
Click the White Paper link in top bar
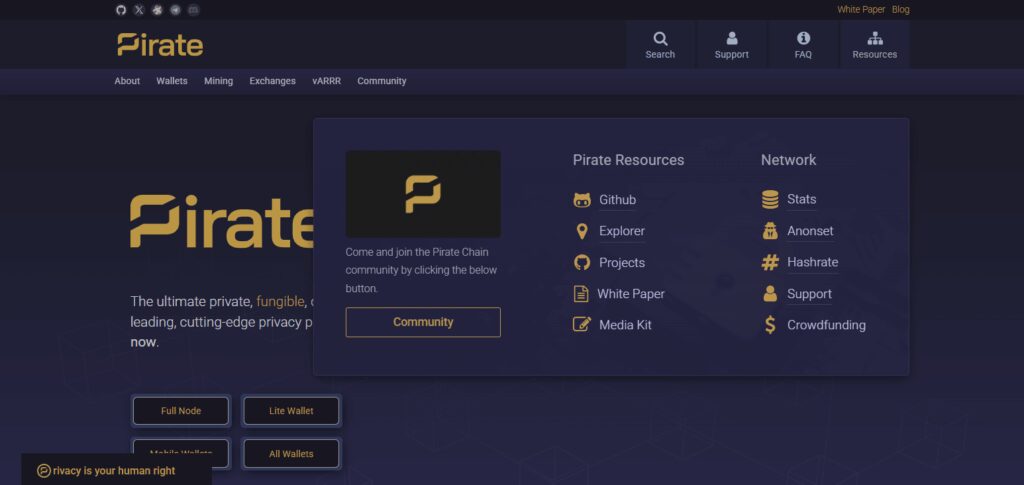tap(861, 10)
